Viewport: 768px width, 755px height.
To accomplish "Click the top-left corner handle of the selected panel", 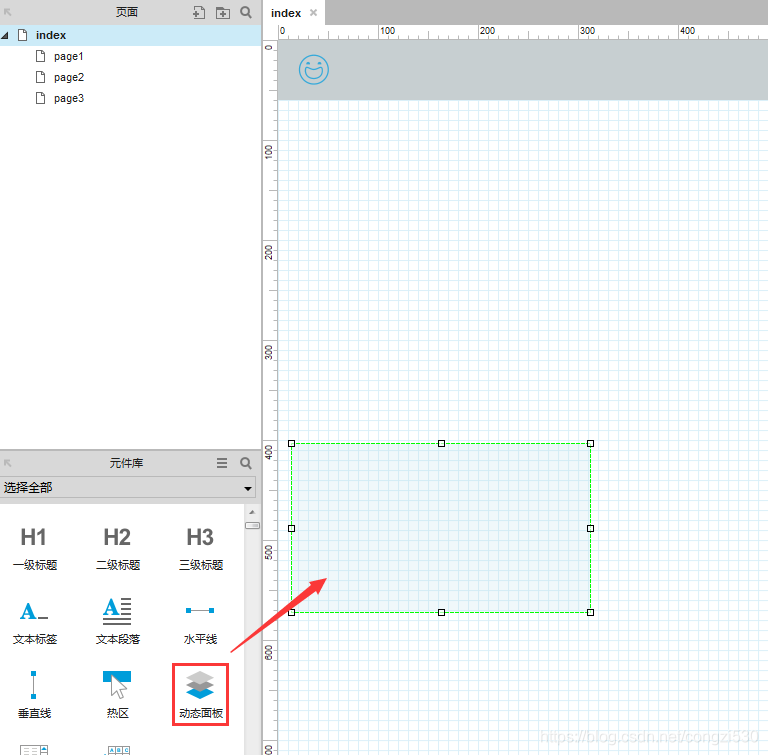I will pos(291,443).
